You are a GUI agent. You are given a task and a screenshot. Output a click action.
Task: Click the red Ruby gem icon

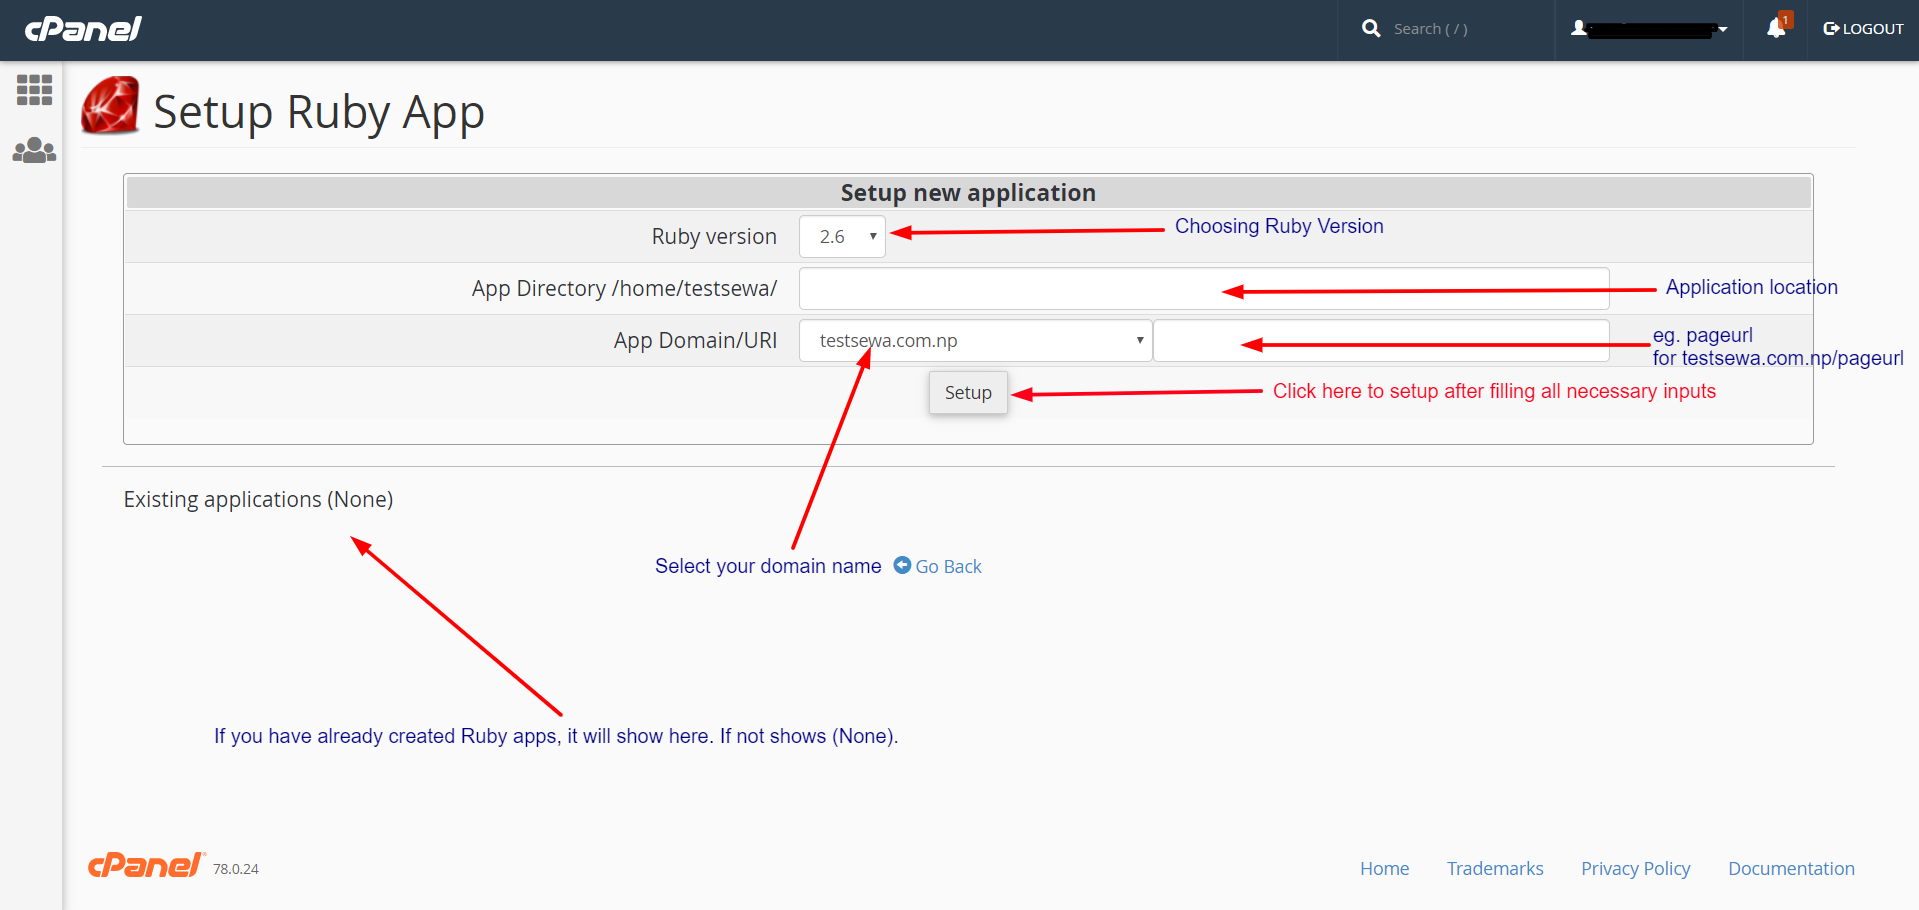pyautogui.click(x=110, y=106)
